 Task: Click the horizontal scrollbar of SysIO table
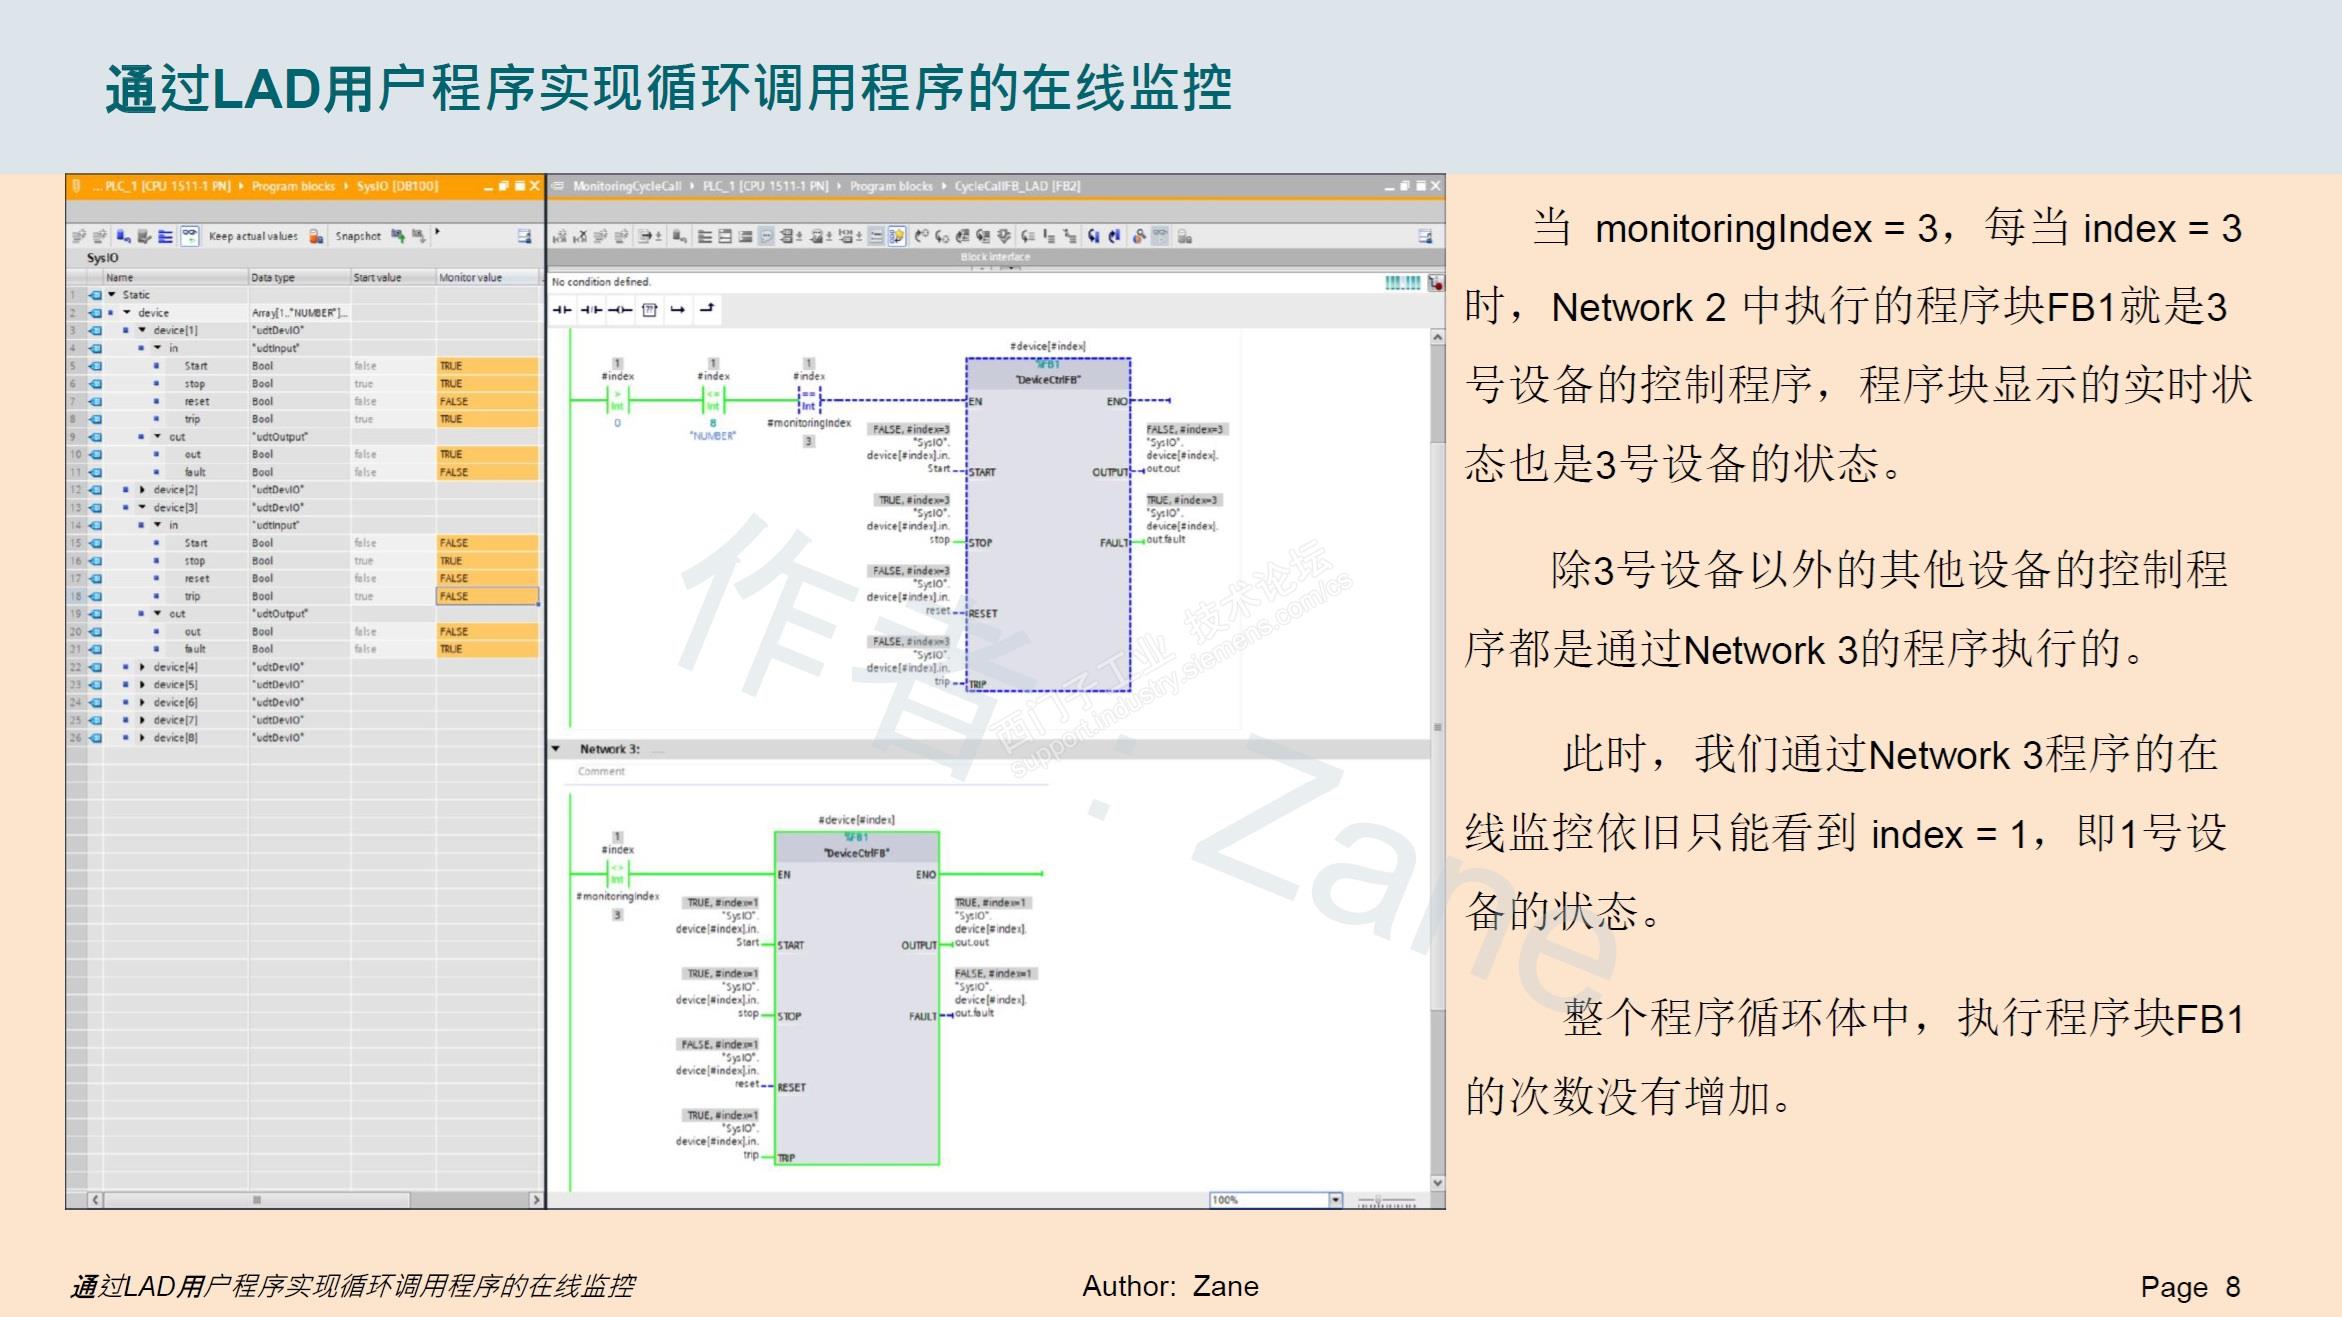256,1199
